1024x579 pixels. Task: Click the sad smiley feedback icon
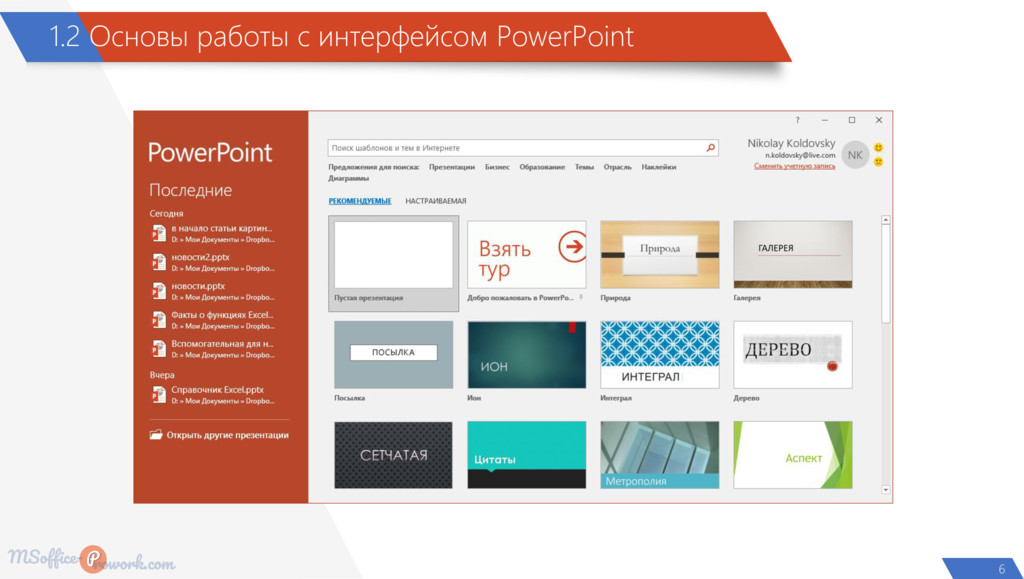(878, 161)
